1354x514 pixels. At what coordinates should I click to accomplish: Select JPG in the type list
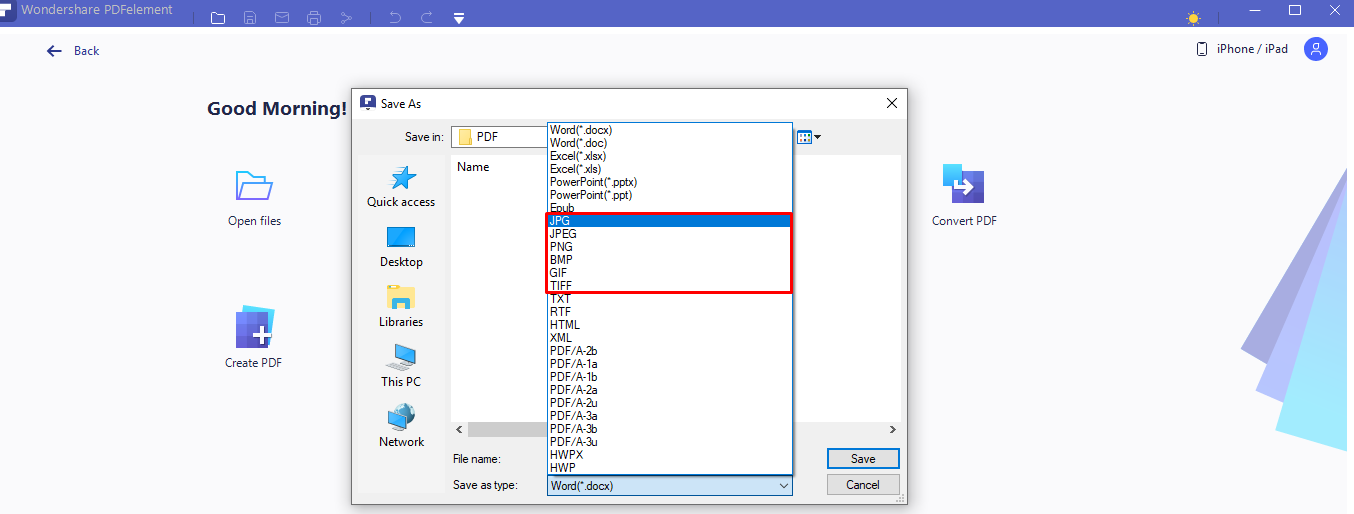tap(670, 221)
